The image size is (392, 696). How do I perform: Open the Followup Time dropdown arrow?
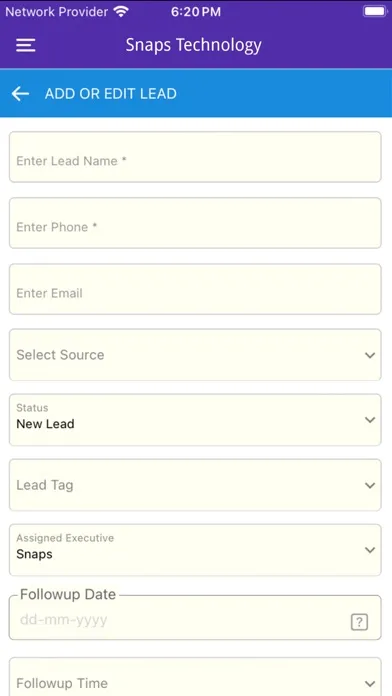click(370, 684)
